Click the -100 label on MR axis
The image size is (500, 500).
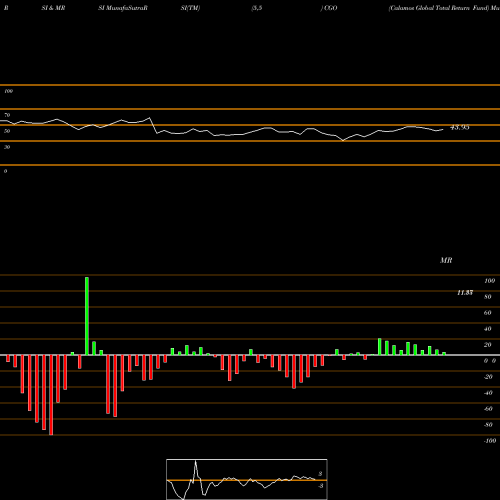coord(490,441)
